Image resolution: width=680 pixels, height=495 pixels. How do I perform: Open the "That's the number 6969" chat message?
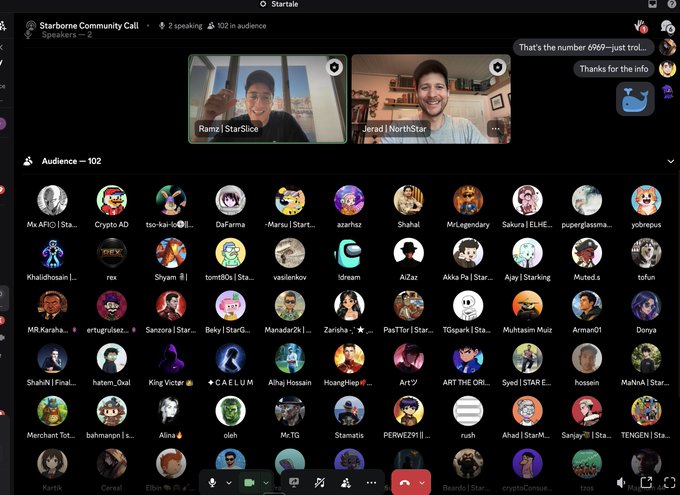pos(582,47)
